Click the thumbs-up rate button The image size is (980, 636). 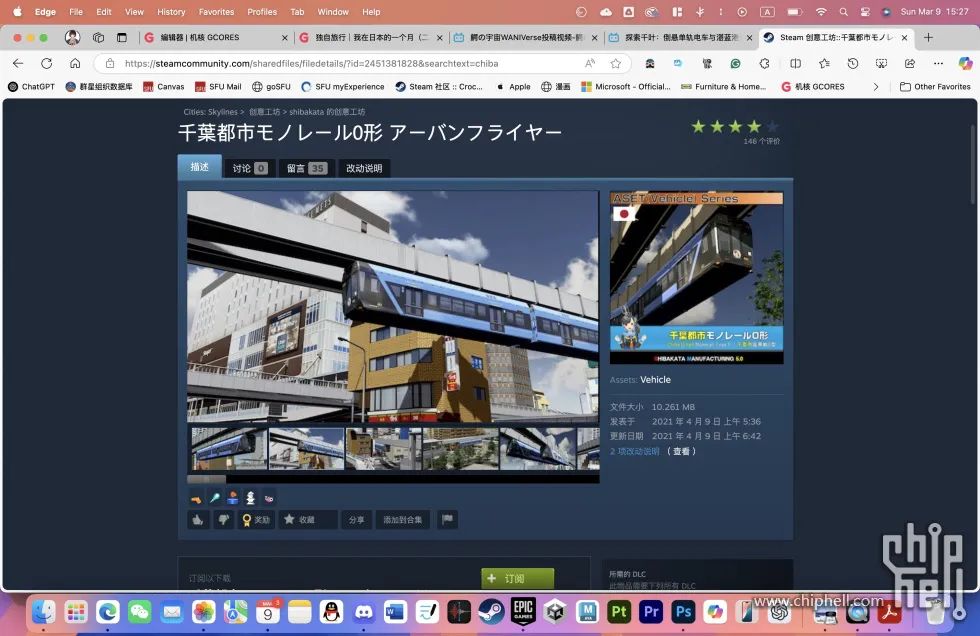[x=198, y=520]
